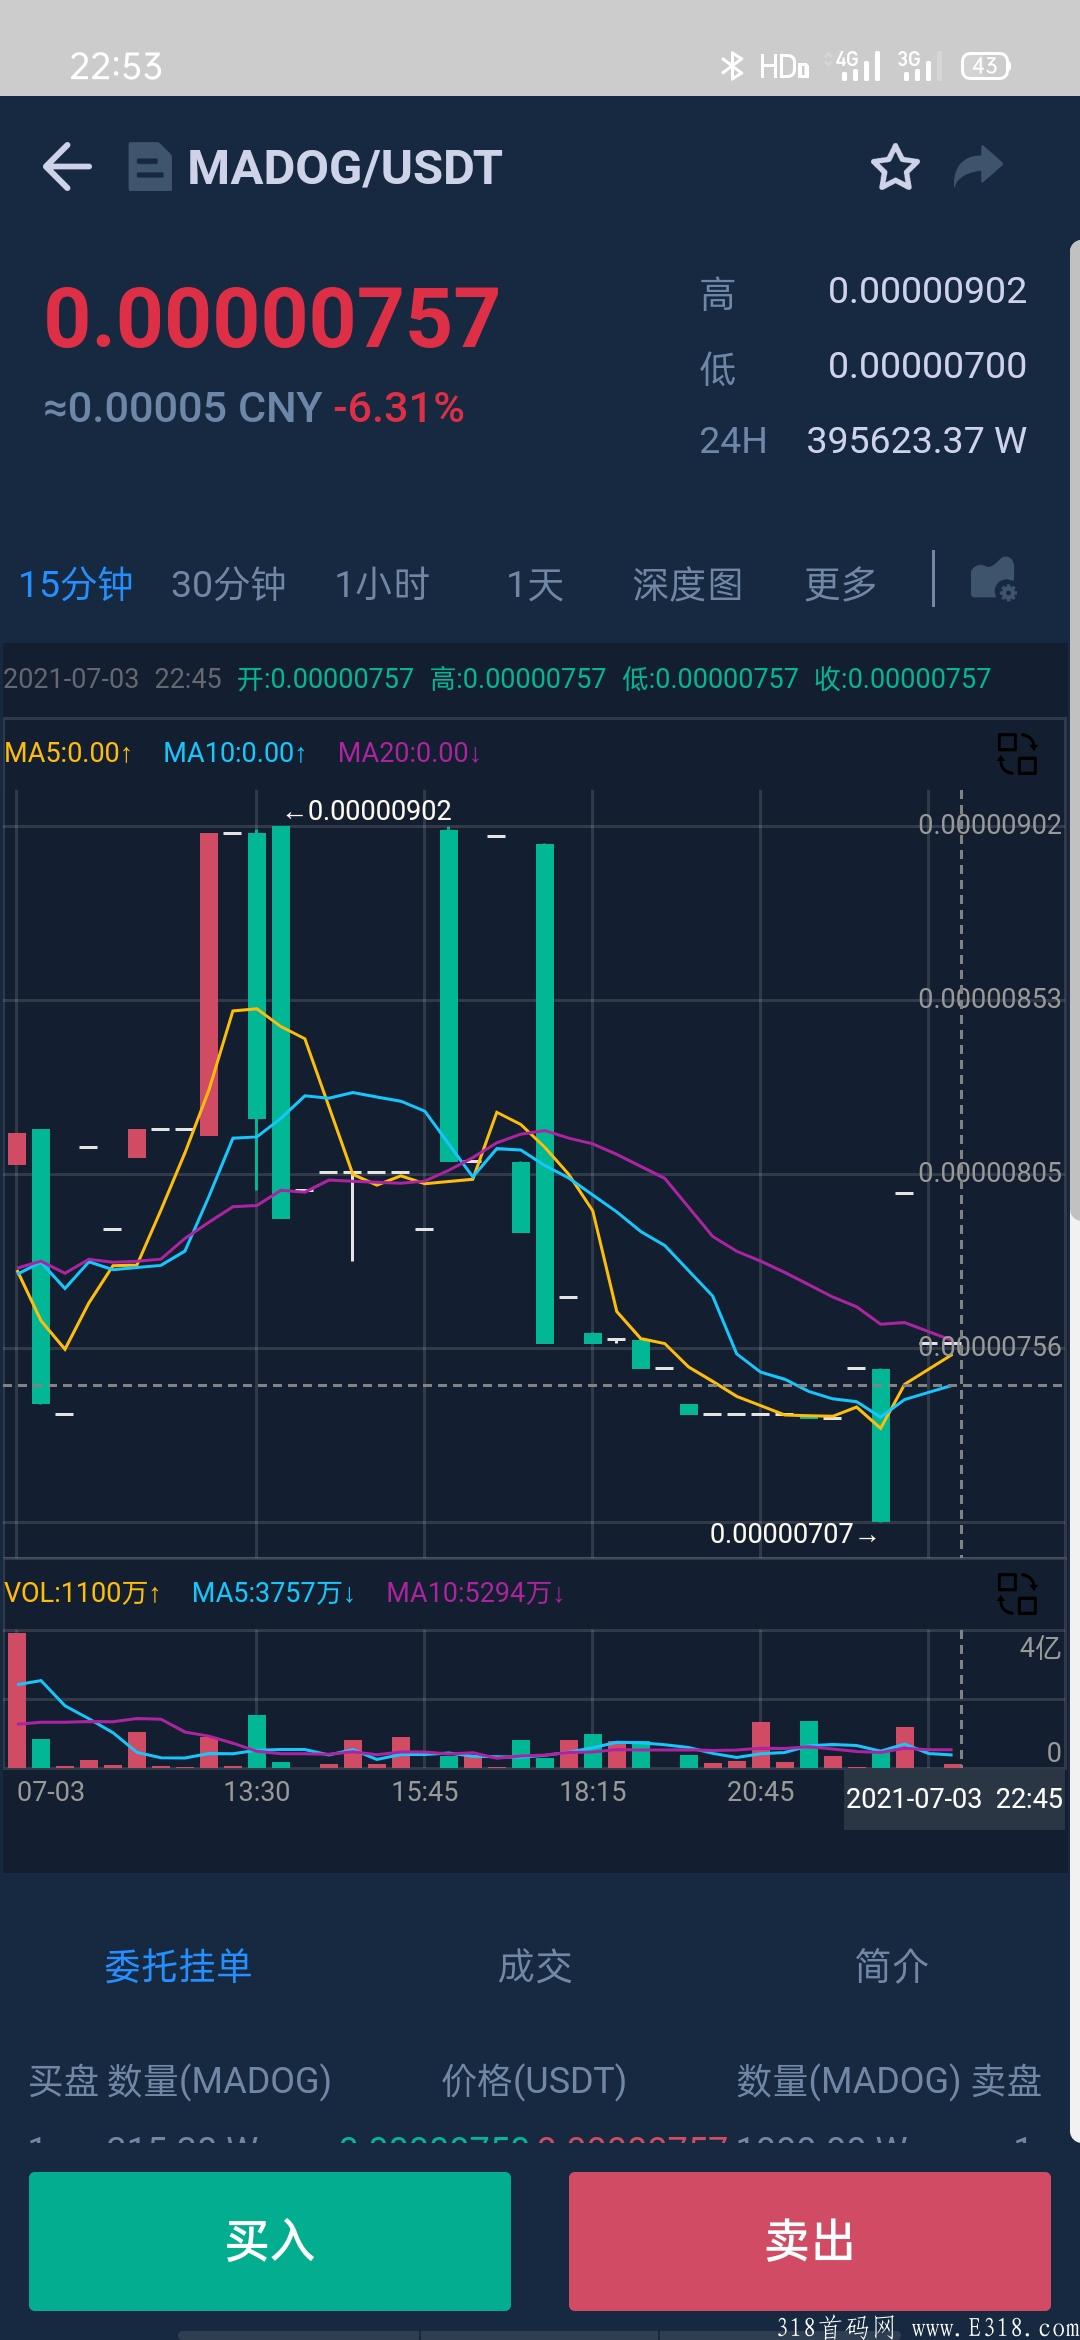Open the 简介 introduction tab
Image resolution: width=1080 pixels, height=2340 pixels.
[891, 1966]
